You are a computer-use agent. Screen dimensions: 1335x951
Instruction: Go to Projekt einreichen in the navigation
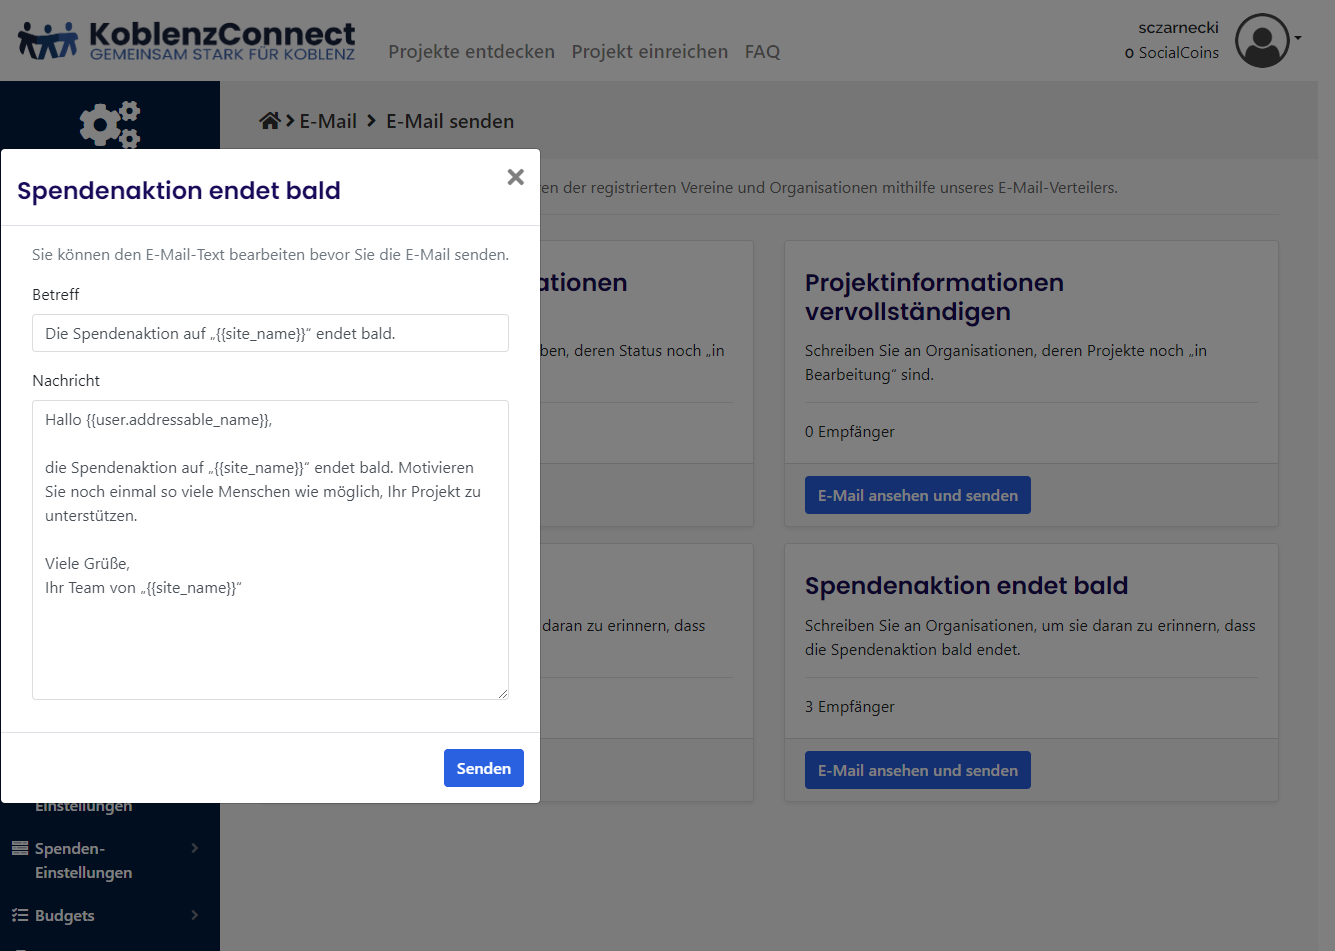tap(650, 52)
